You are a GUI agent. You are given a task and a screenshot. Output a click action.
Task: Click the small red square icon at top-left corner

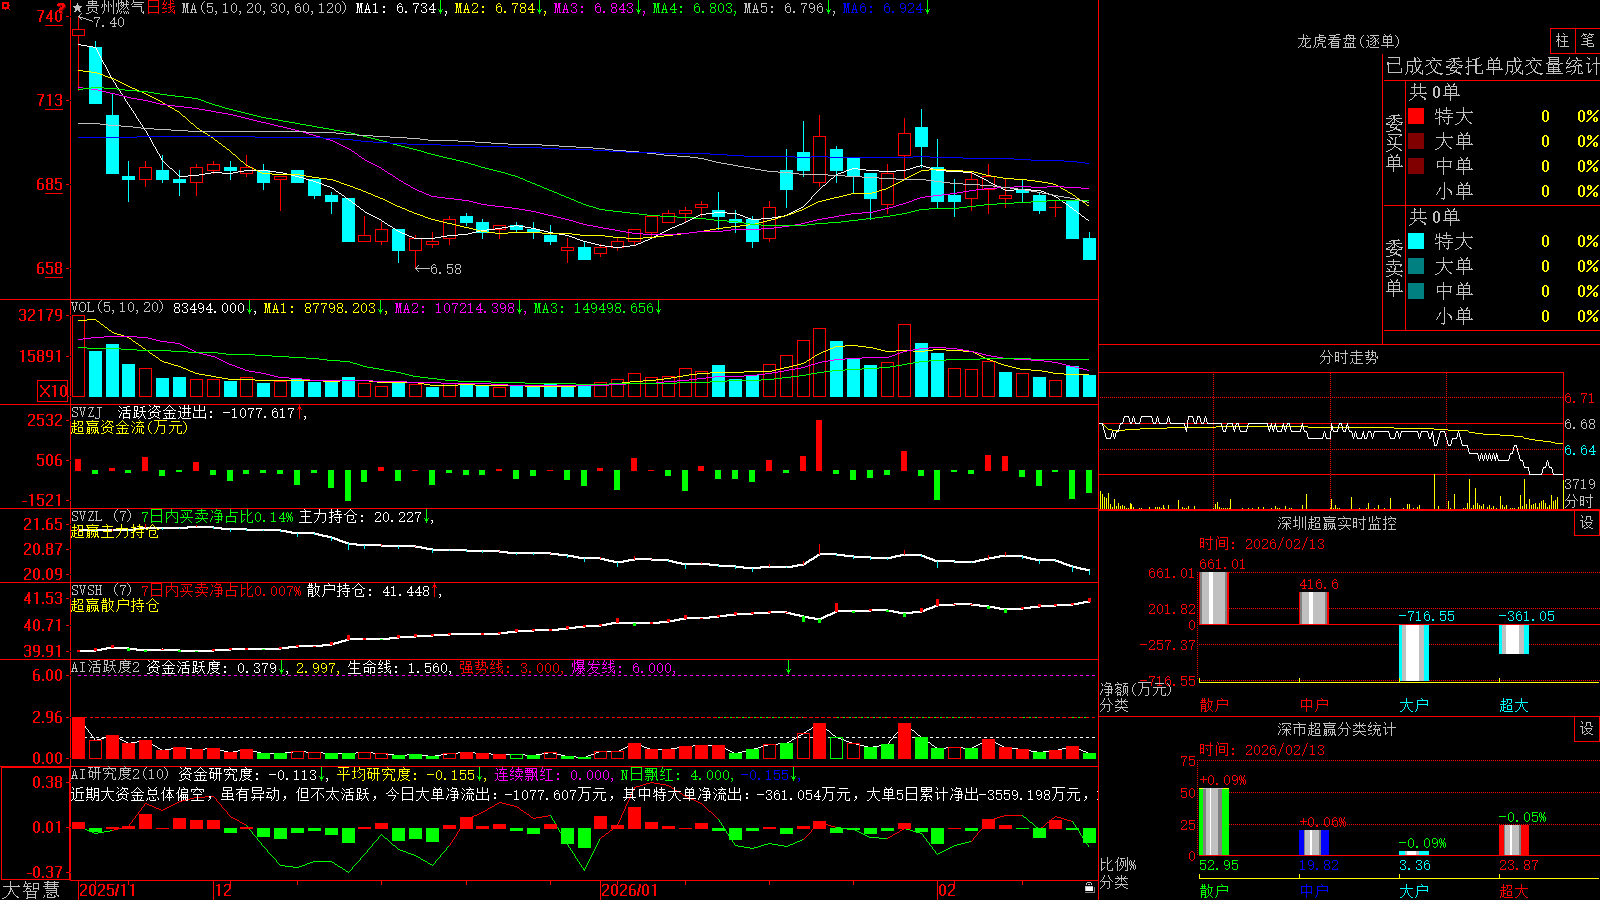point(4,5)
